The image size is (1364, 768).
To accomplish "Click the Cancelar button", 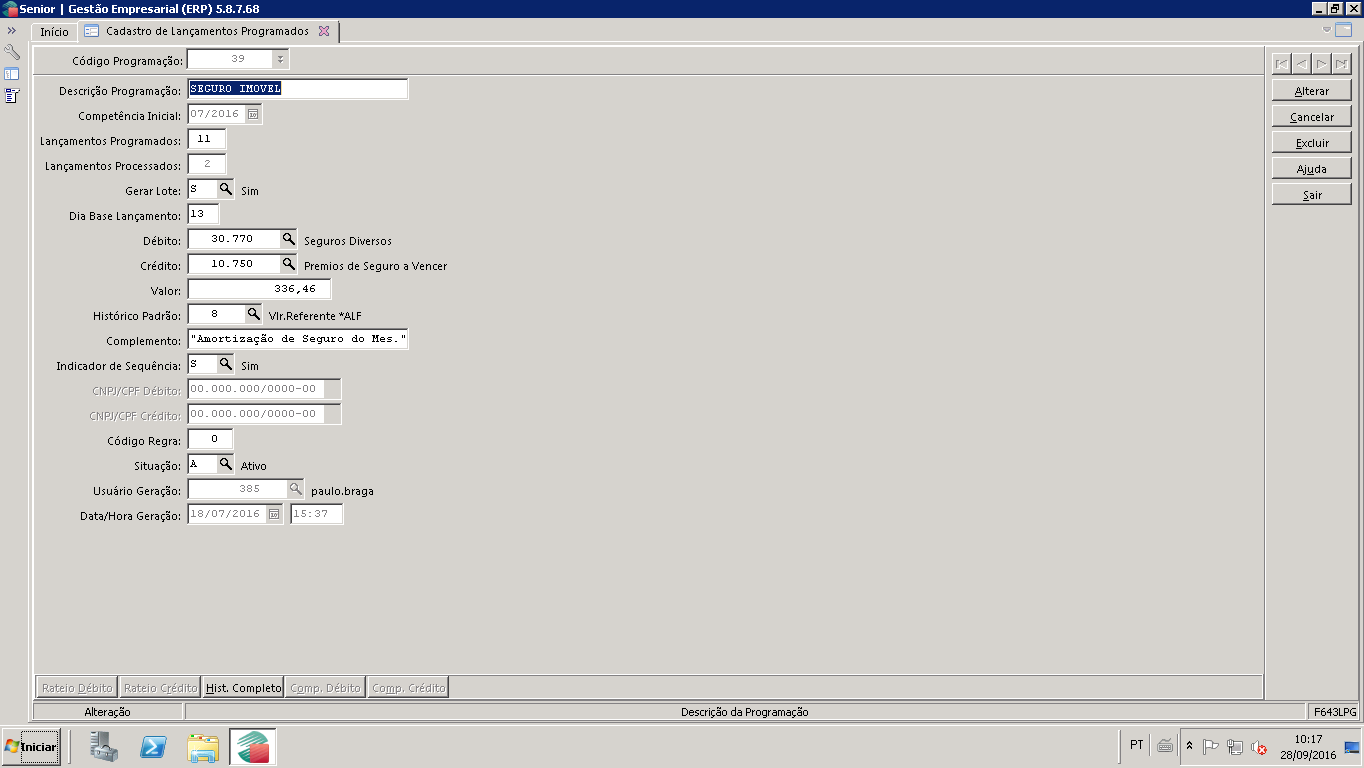I will coord(1312,117).
